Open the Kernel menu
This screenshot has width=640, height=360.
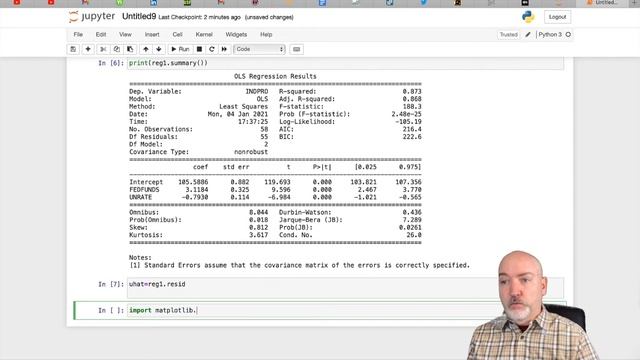point(204,35)
